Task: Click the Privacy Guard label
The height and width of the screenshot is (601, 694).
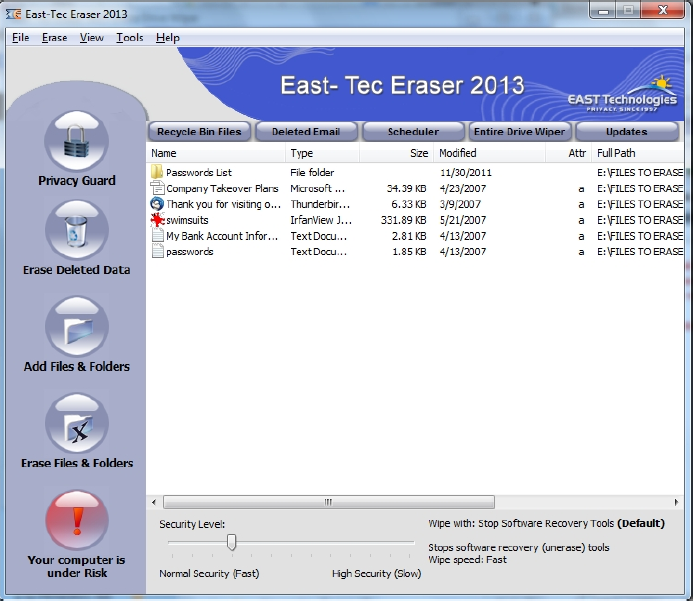Action: pyautogui.click(x=77, y=181)
